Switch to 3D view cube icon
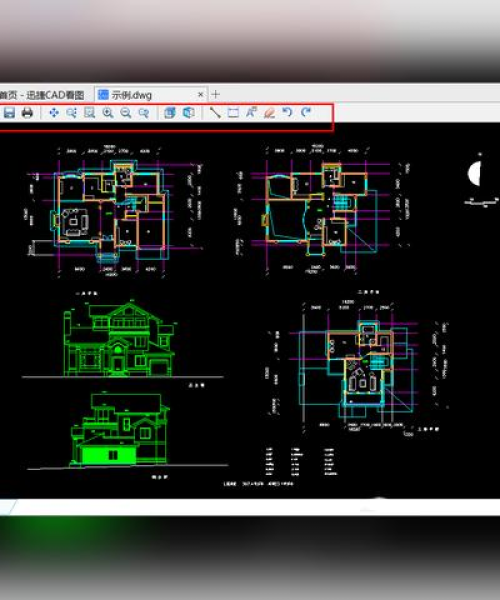 pyautogui.click(x=189, y=112)
